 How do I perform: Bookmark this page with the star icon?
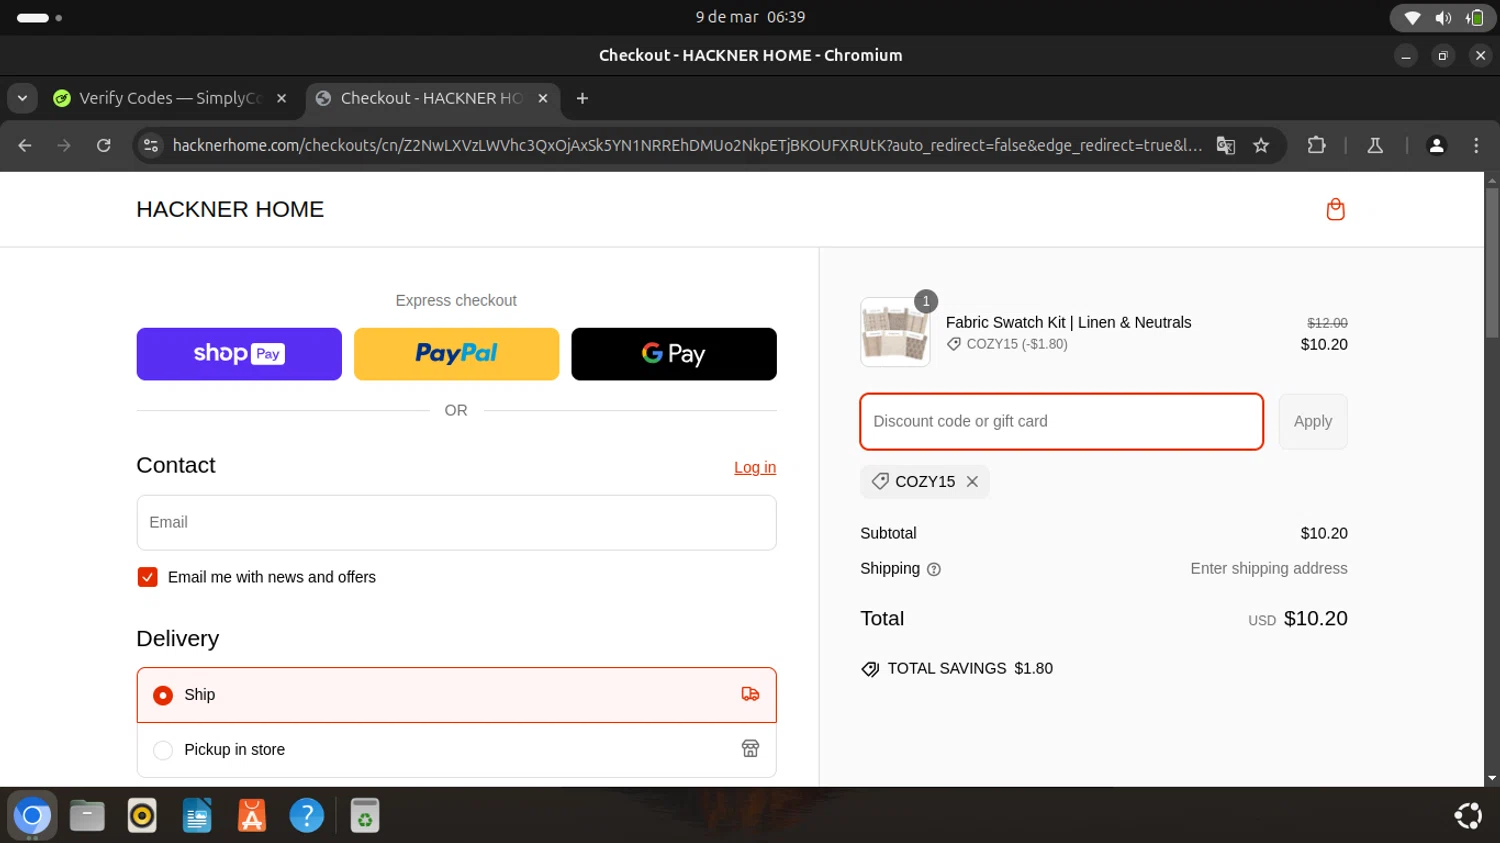coord(1261,145)
